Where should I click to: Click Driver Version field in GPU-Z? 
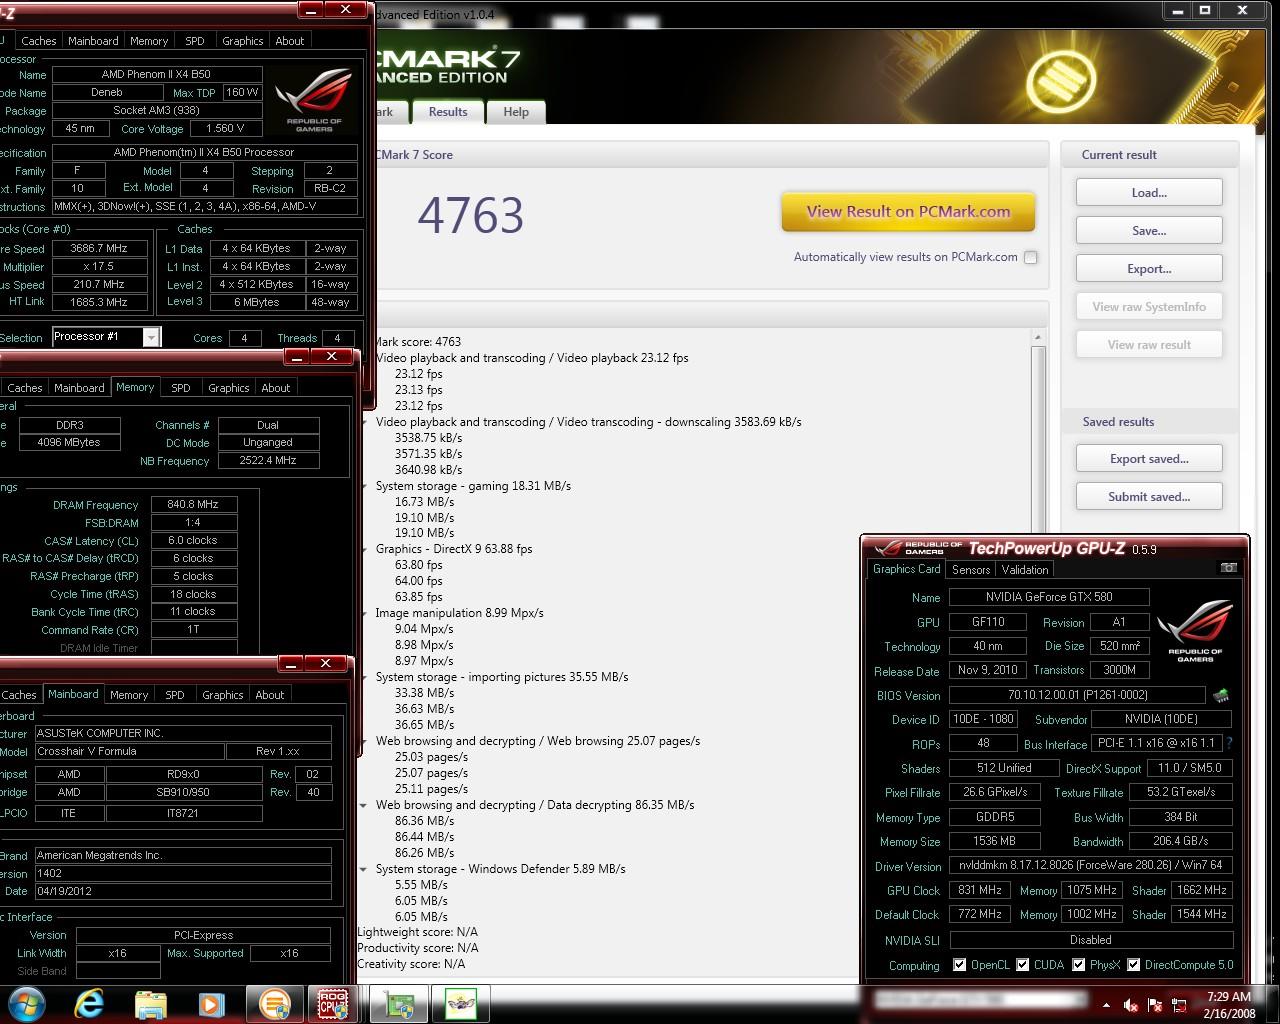(1090, 866)
